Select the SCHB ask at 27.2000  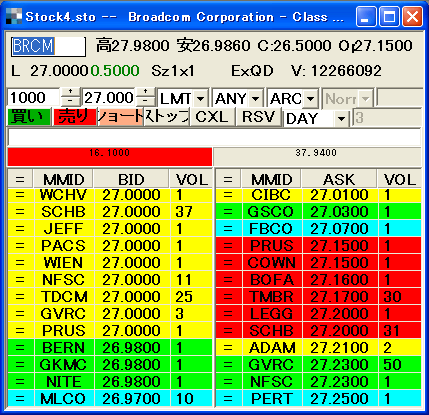[318, 330]
